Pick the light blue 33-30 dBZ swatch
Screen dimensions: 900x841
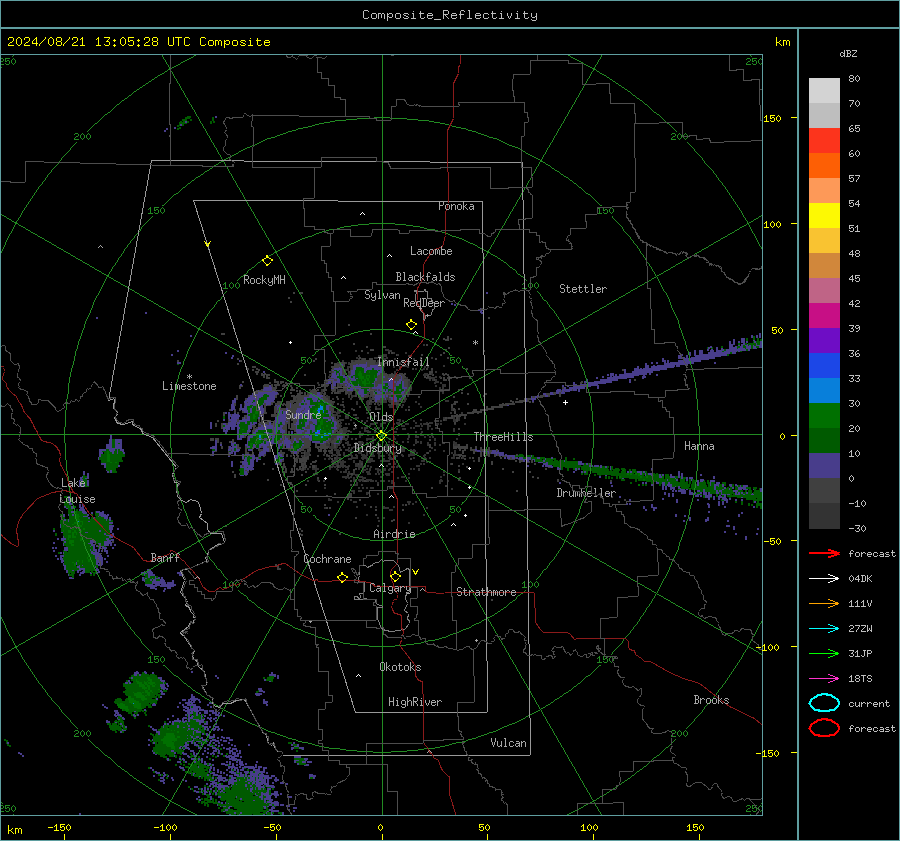pos(824,391)
